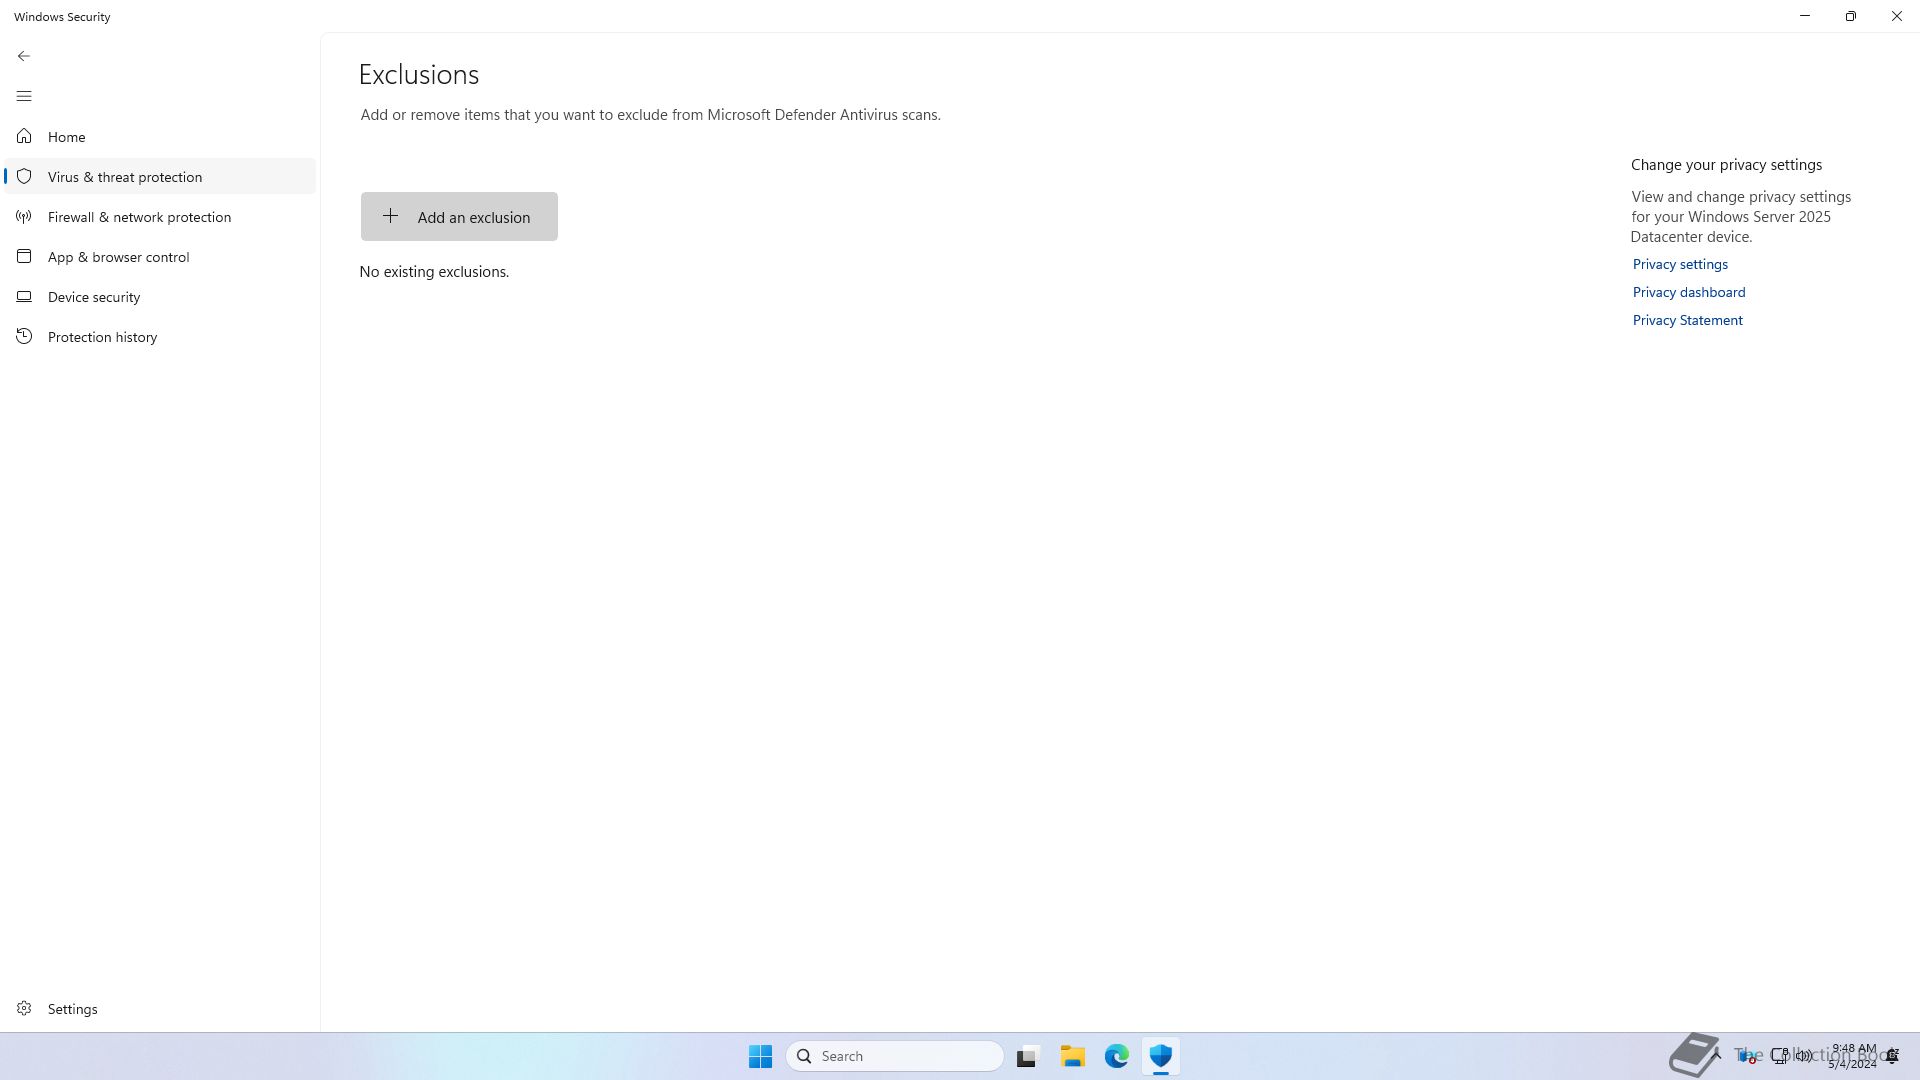This screenshot has height=1080, width=1920.
Task: Click the taskbar clock and date
Action: [1853, 1056]
